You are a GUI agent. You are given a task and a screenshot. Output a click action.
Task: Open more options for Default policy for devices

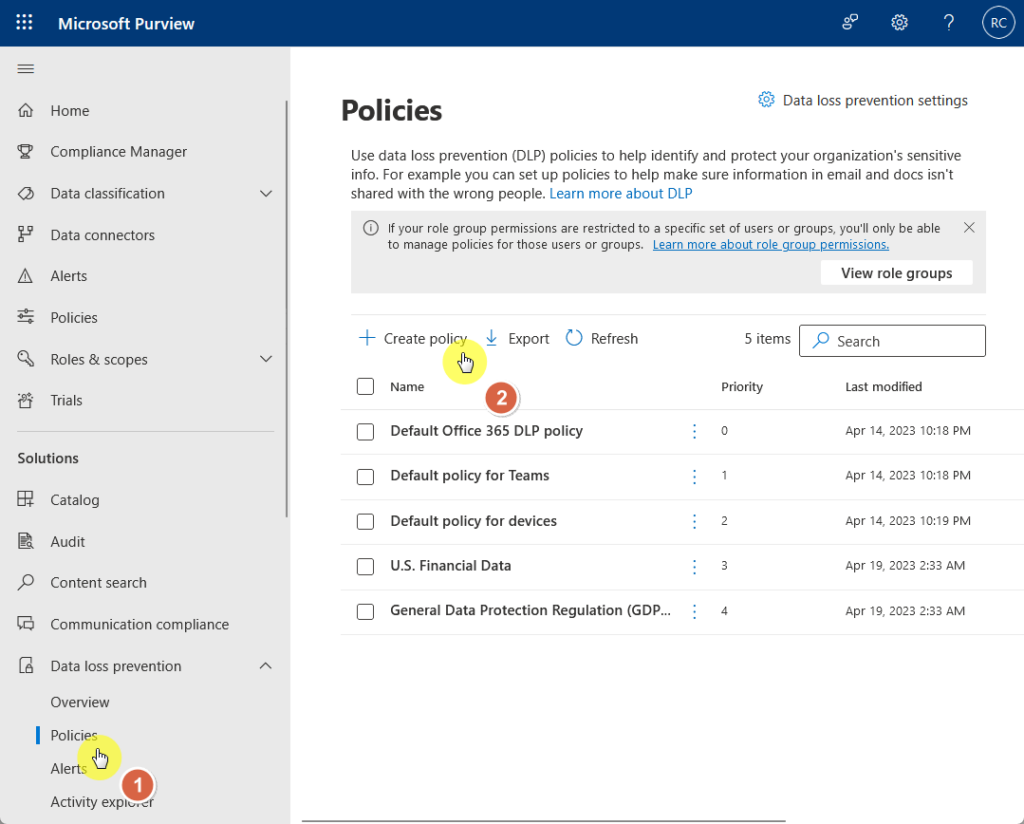point(694,521)
